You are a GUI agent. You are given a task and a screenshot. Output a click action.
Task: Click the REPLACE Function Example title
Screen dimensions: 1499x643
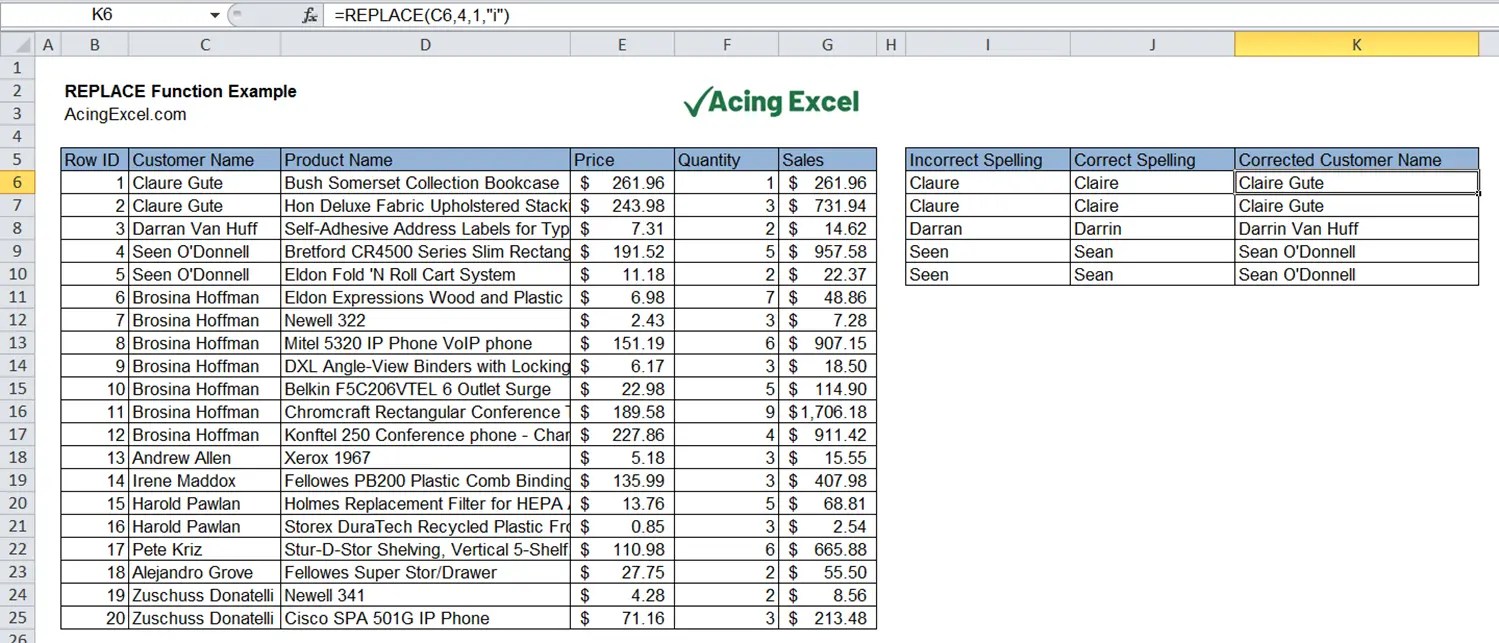(180, 91)
